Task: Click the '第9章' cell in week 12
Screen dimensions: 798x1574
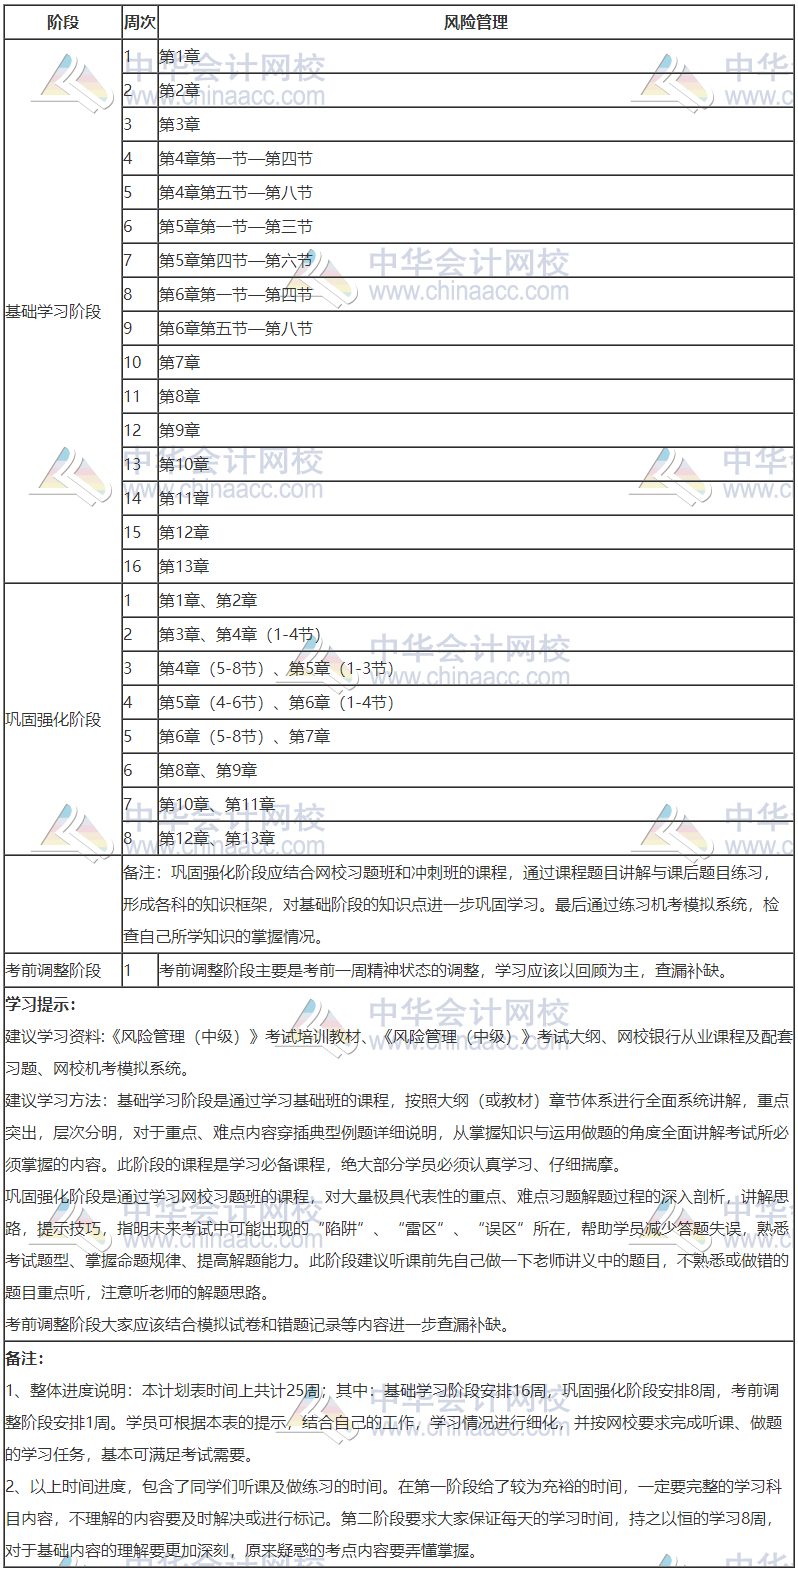Action: click(x=476, y=431)
